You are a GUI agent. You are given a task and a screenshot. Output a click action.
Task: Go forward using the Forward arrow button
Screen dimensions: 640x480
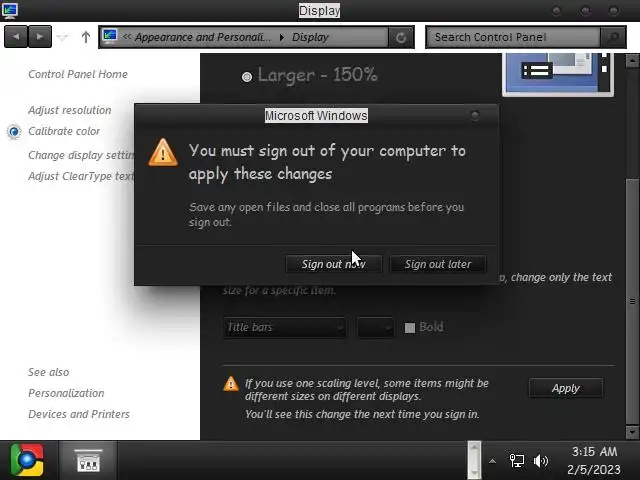40,37
